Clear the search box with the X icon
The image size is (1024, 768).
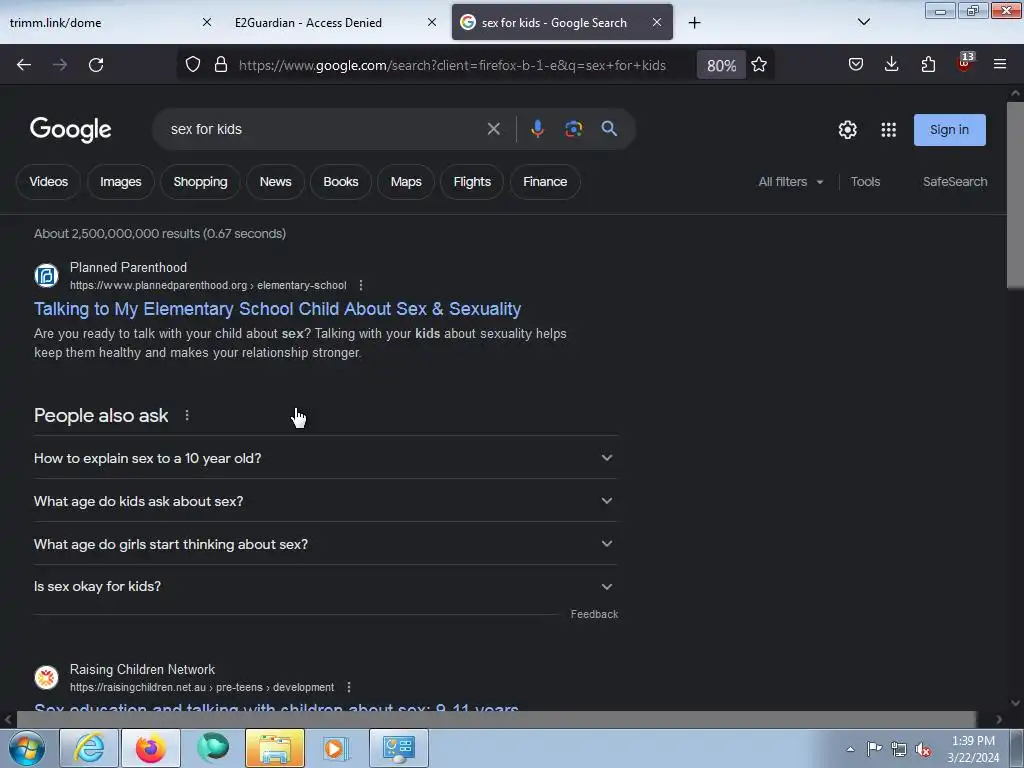pyautogui.click(x=494, y=129)
